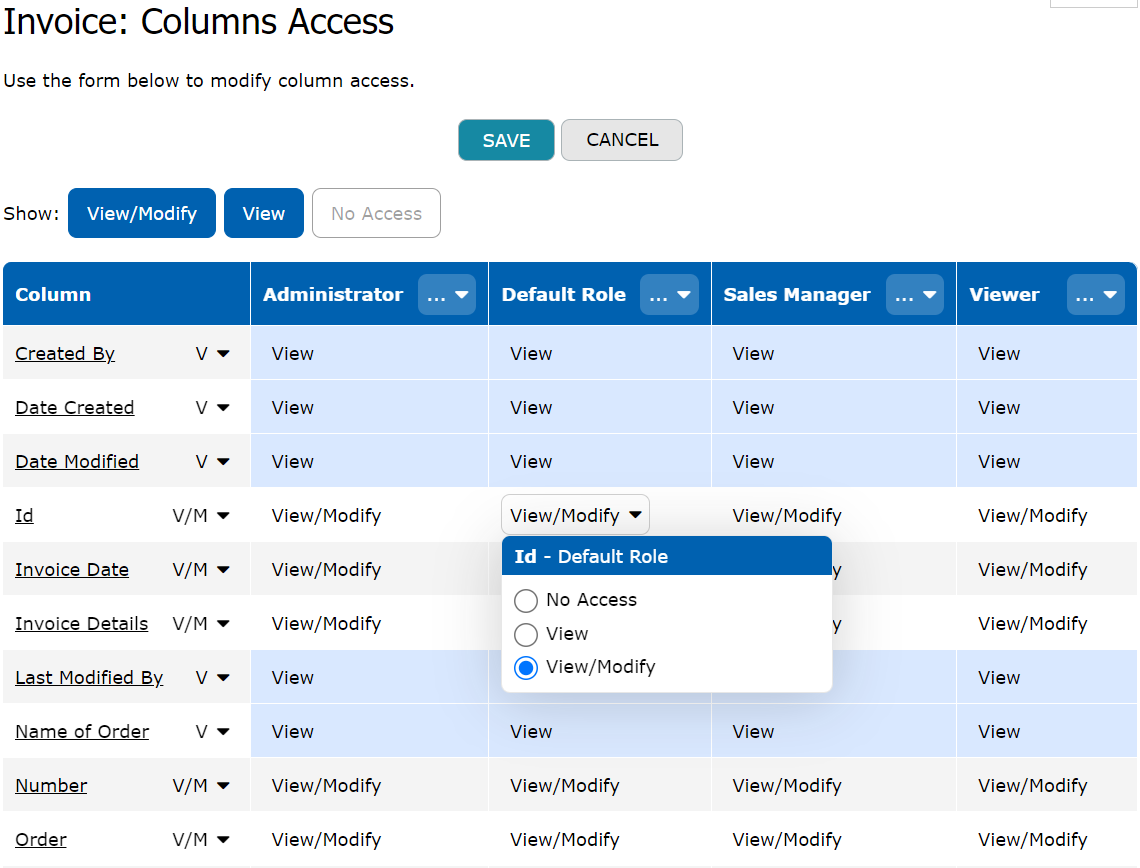Expand the Date Created row access dropdown
Viewport: 1140px width, 868px height.
point(212,408)
